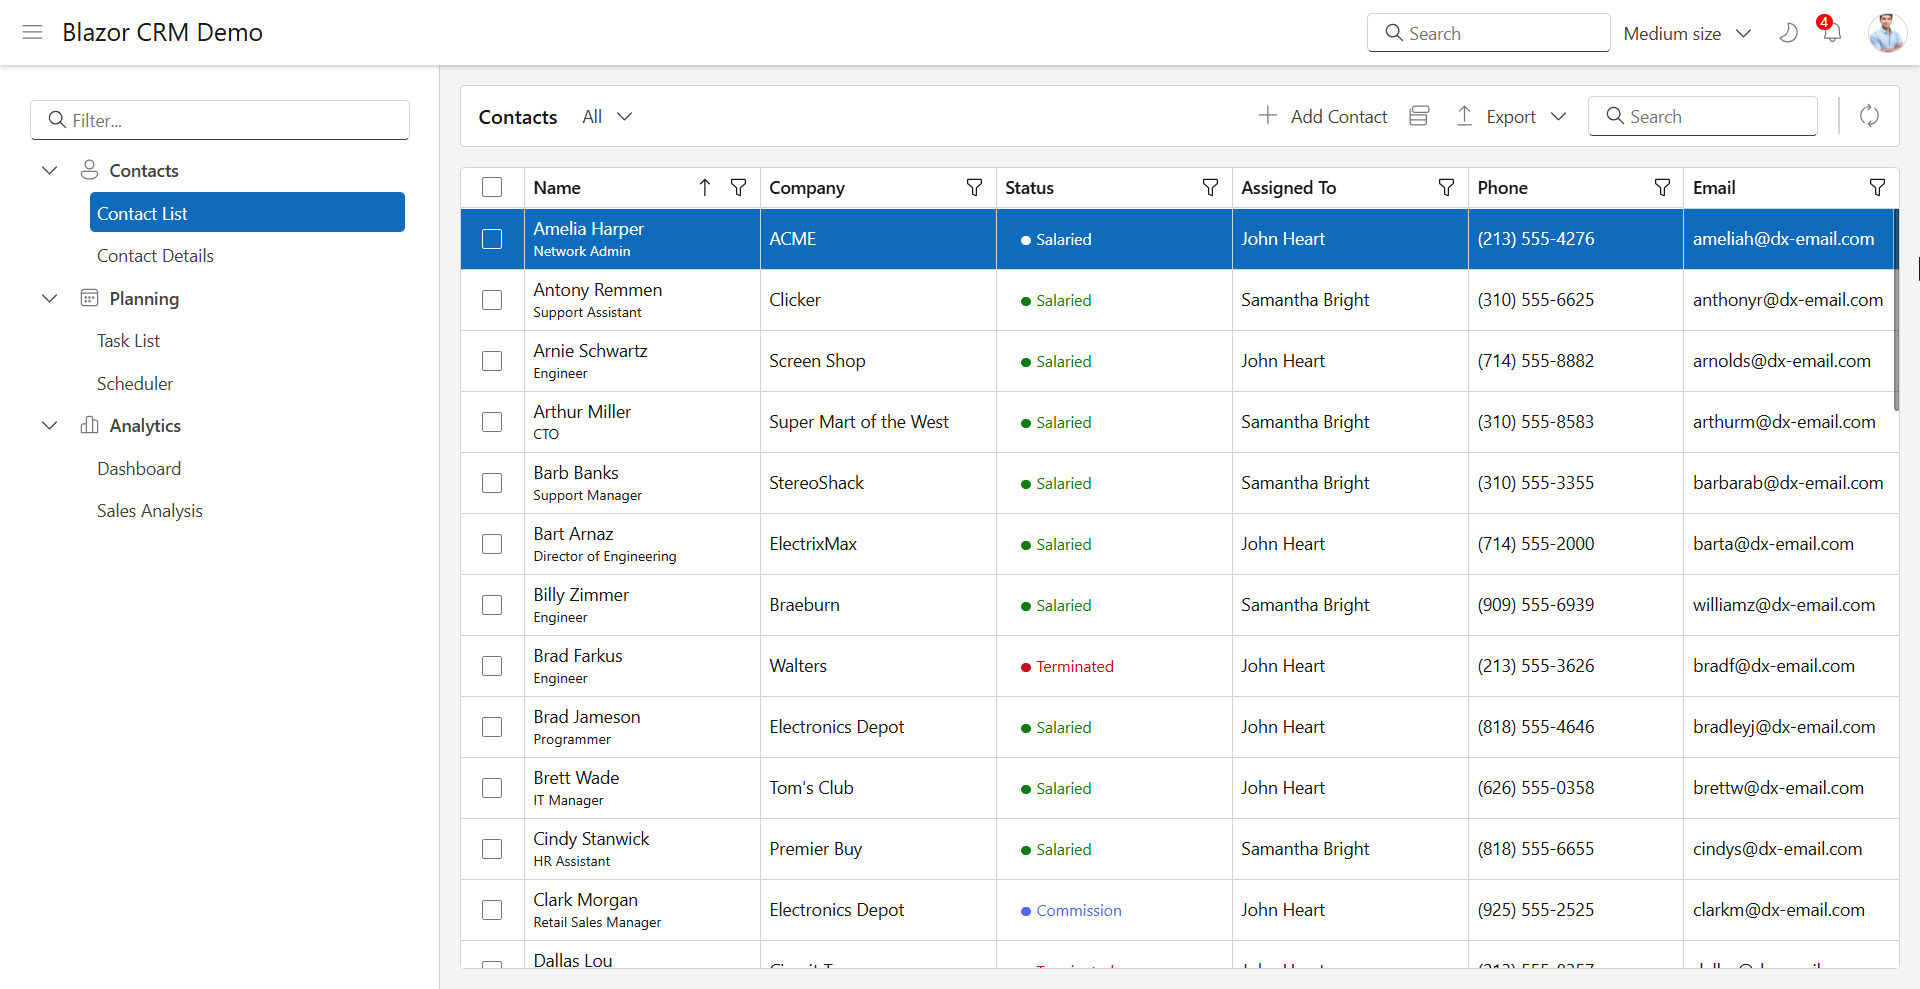The width and height of the screenshot is (1920, 989).
Task: Open the Email column filter
Action: coord(1877,187)
